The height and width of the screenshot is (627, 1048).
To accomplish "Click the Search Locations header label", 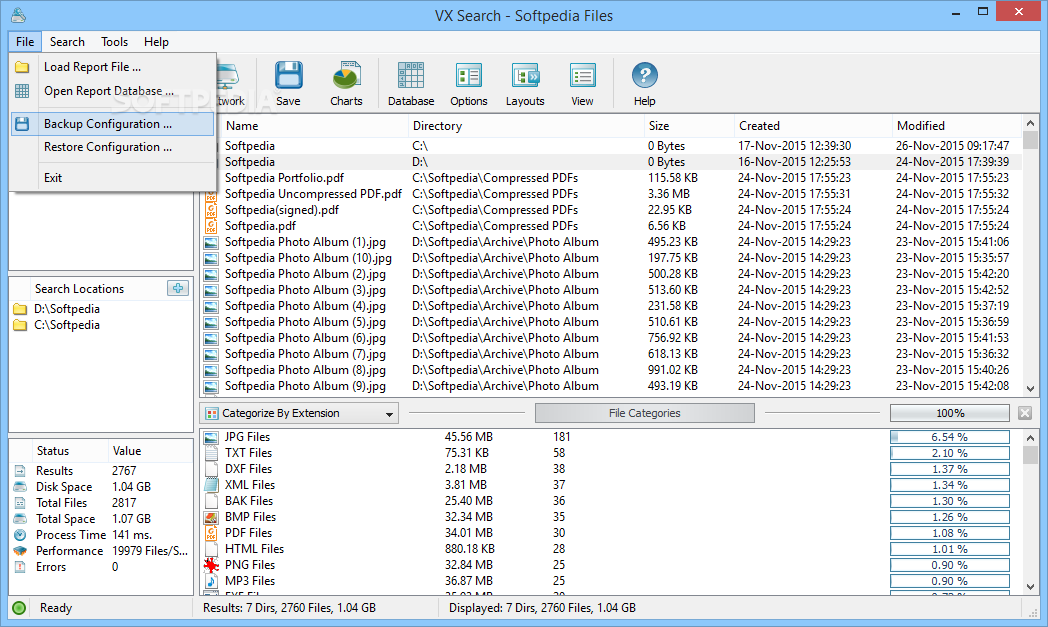I will pyautogui.click(x=80, y=289).
